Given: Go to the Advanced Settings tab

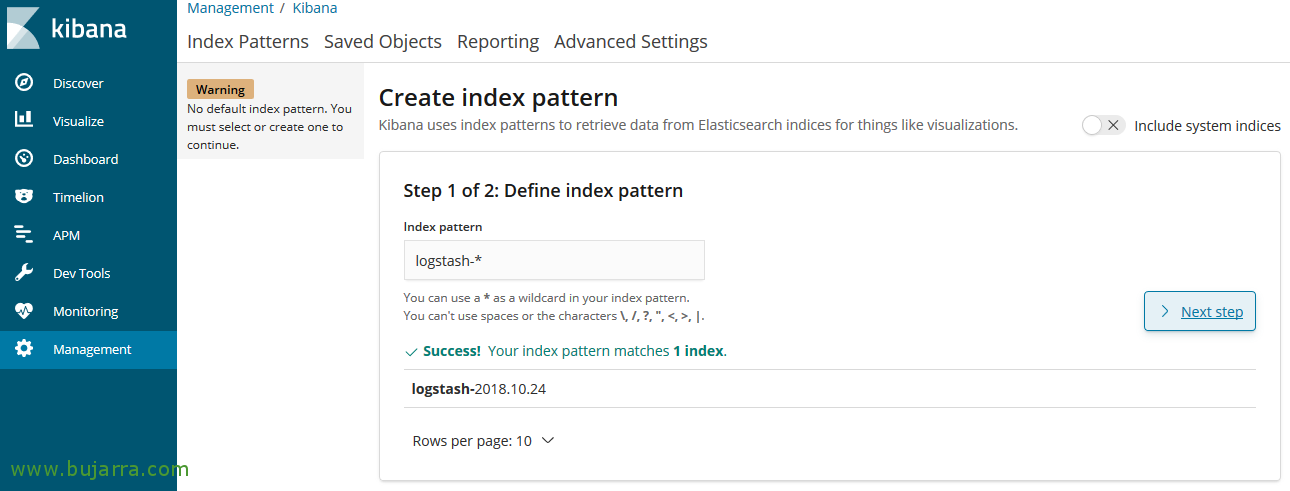Looking at the screenshot, I should pyautogui.click(x=630, y=42).
